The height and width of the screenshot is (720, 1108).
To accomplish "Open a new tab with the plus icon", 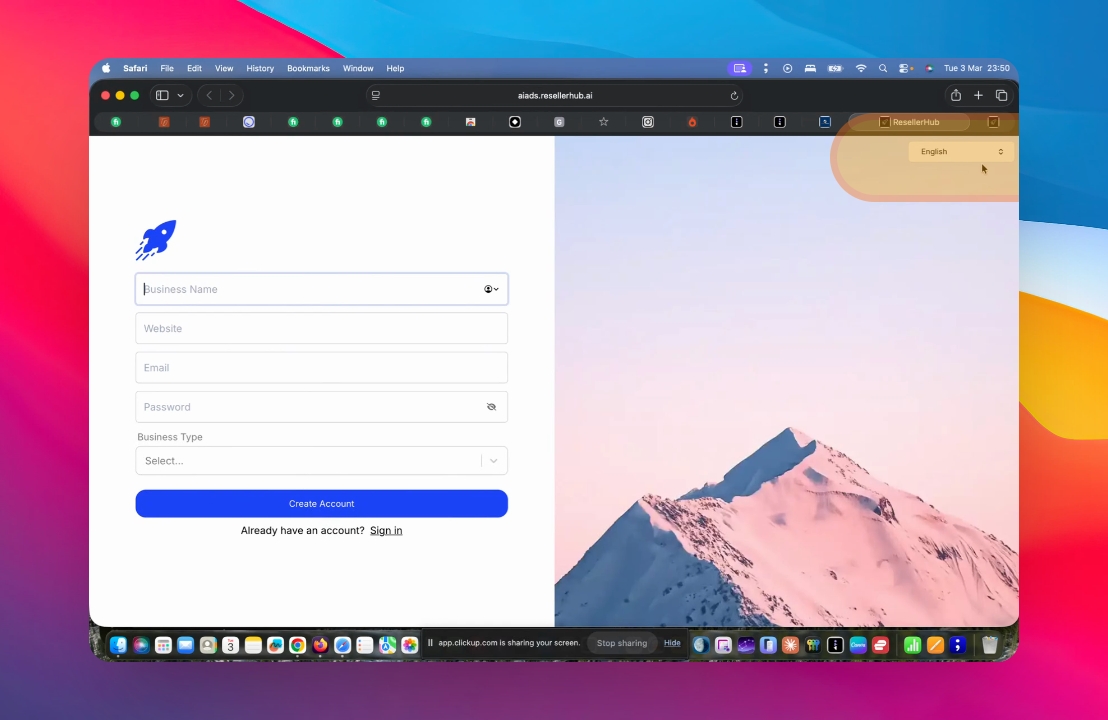I will (x=978, y=95).
